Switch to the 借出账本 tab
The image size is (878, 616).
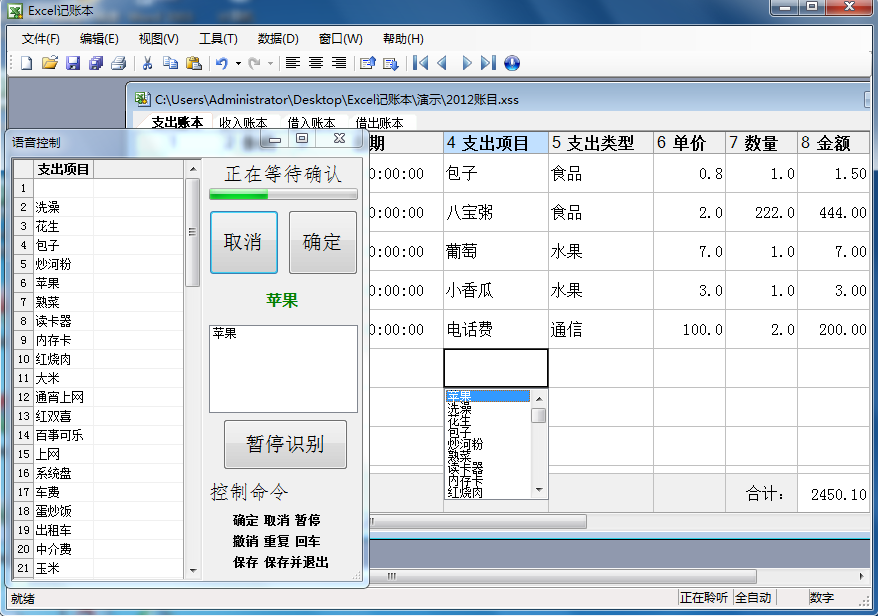pos(380,122)
